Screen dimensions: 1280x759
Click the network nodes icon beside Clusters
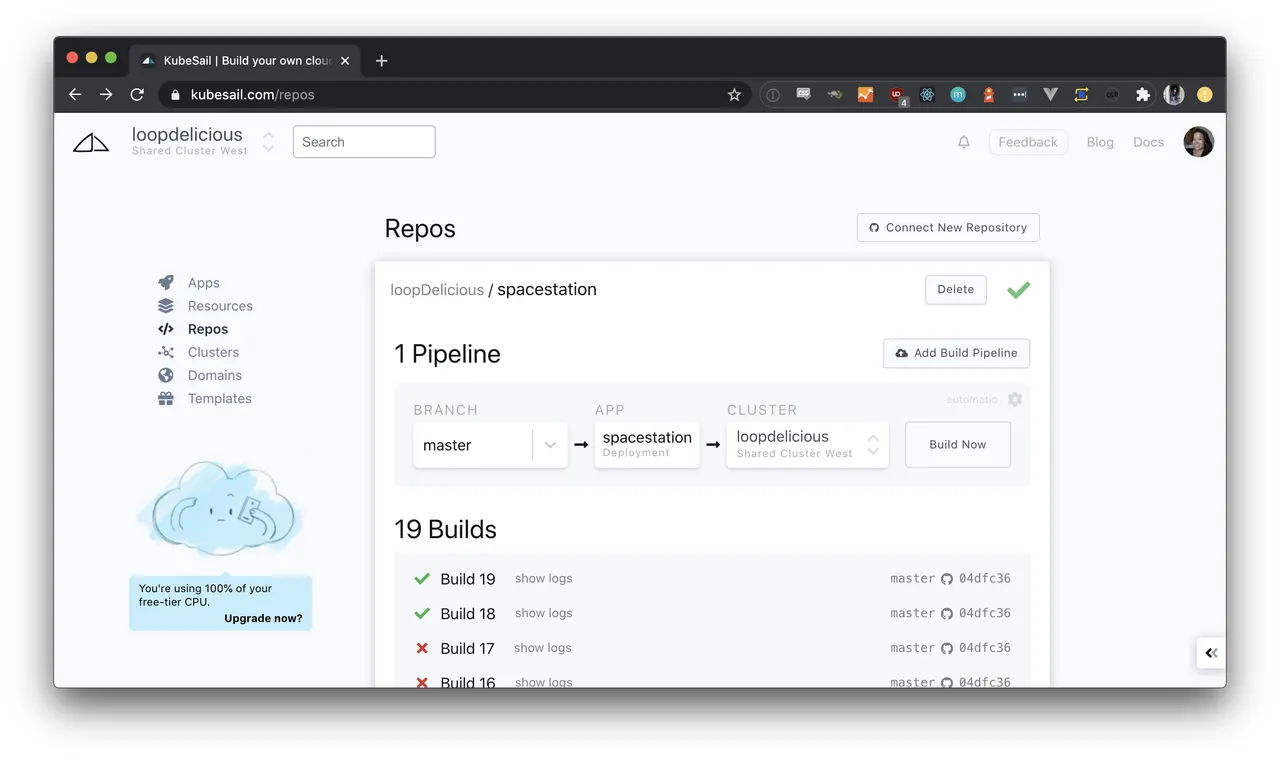point(166,352)
